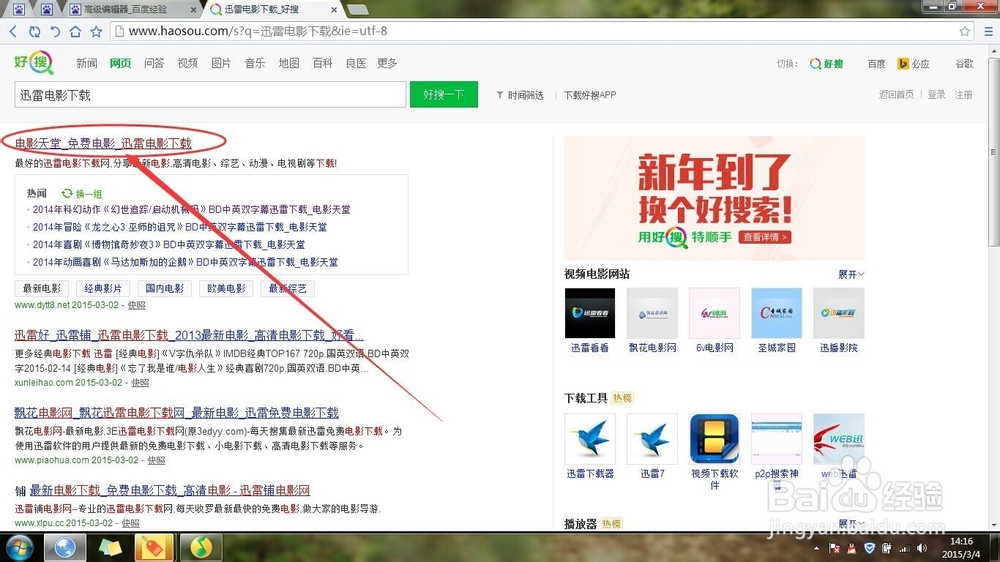The height and width of the screenshot is (562, 1000).
Task: Open the 马达加斯加的企鹅 hot movie link
Action: tap(186, 262)
